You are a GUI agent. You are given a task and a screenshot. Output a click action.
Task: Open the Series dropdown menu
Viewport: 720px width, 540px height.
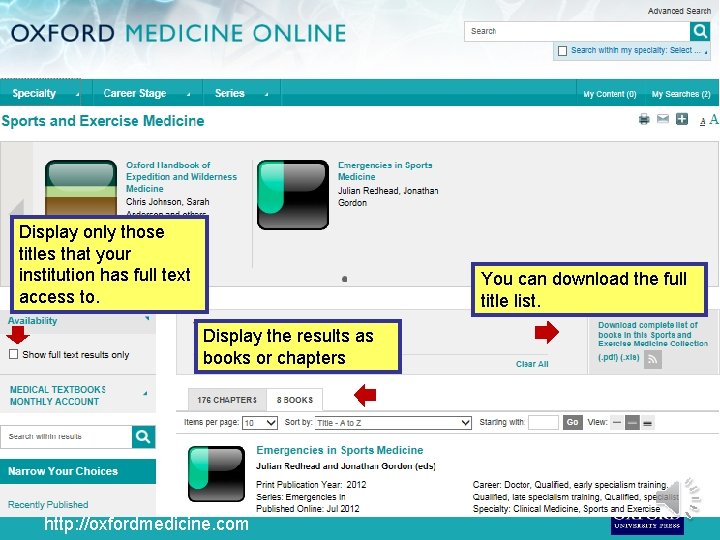[x=242, y=93]
